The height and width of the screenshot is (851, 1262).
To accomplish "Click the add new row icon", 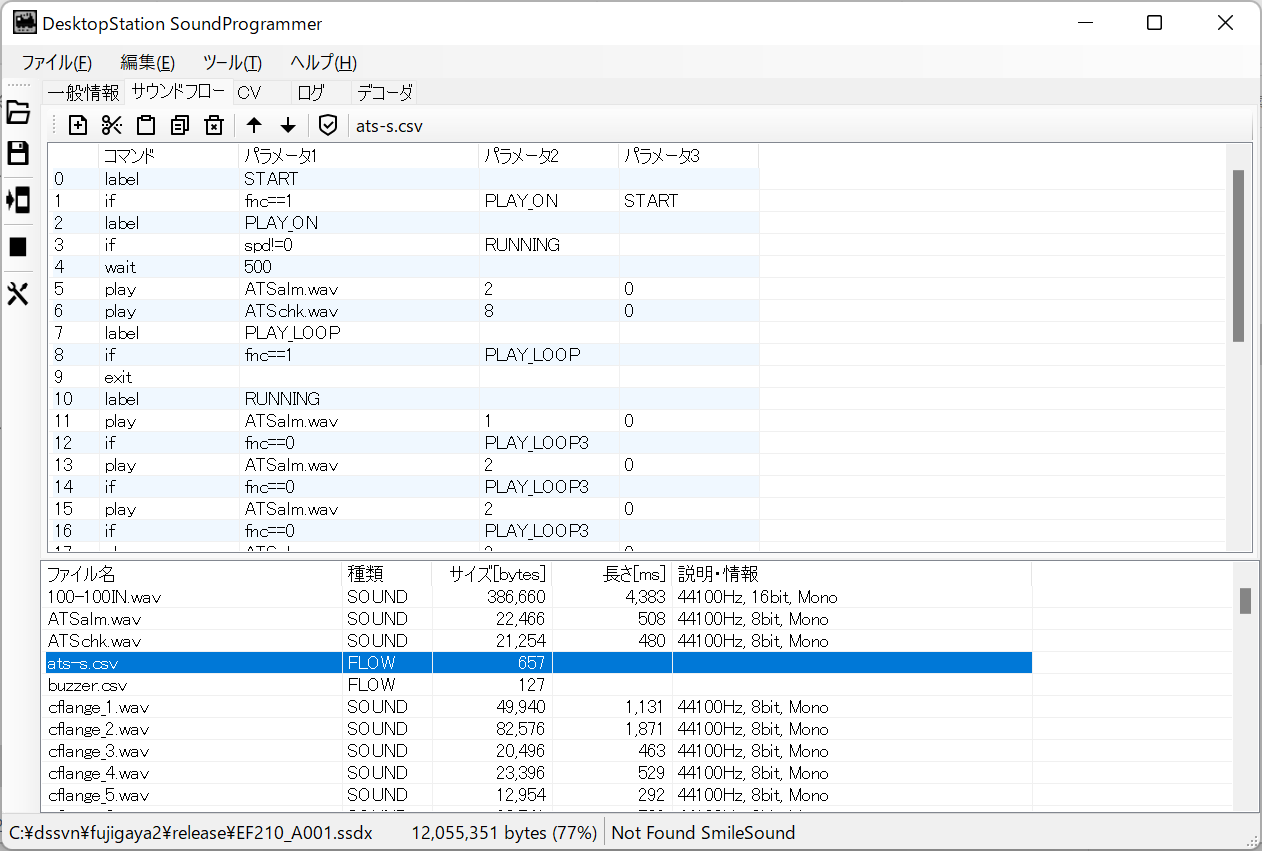I will tap(78, 125).
